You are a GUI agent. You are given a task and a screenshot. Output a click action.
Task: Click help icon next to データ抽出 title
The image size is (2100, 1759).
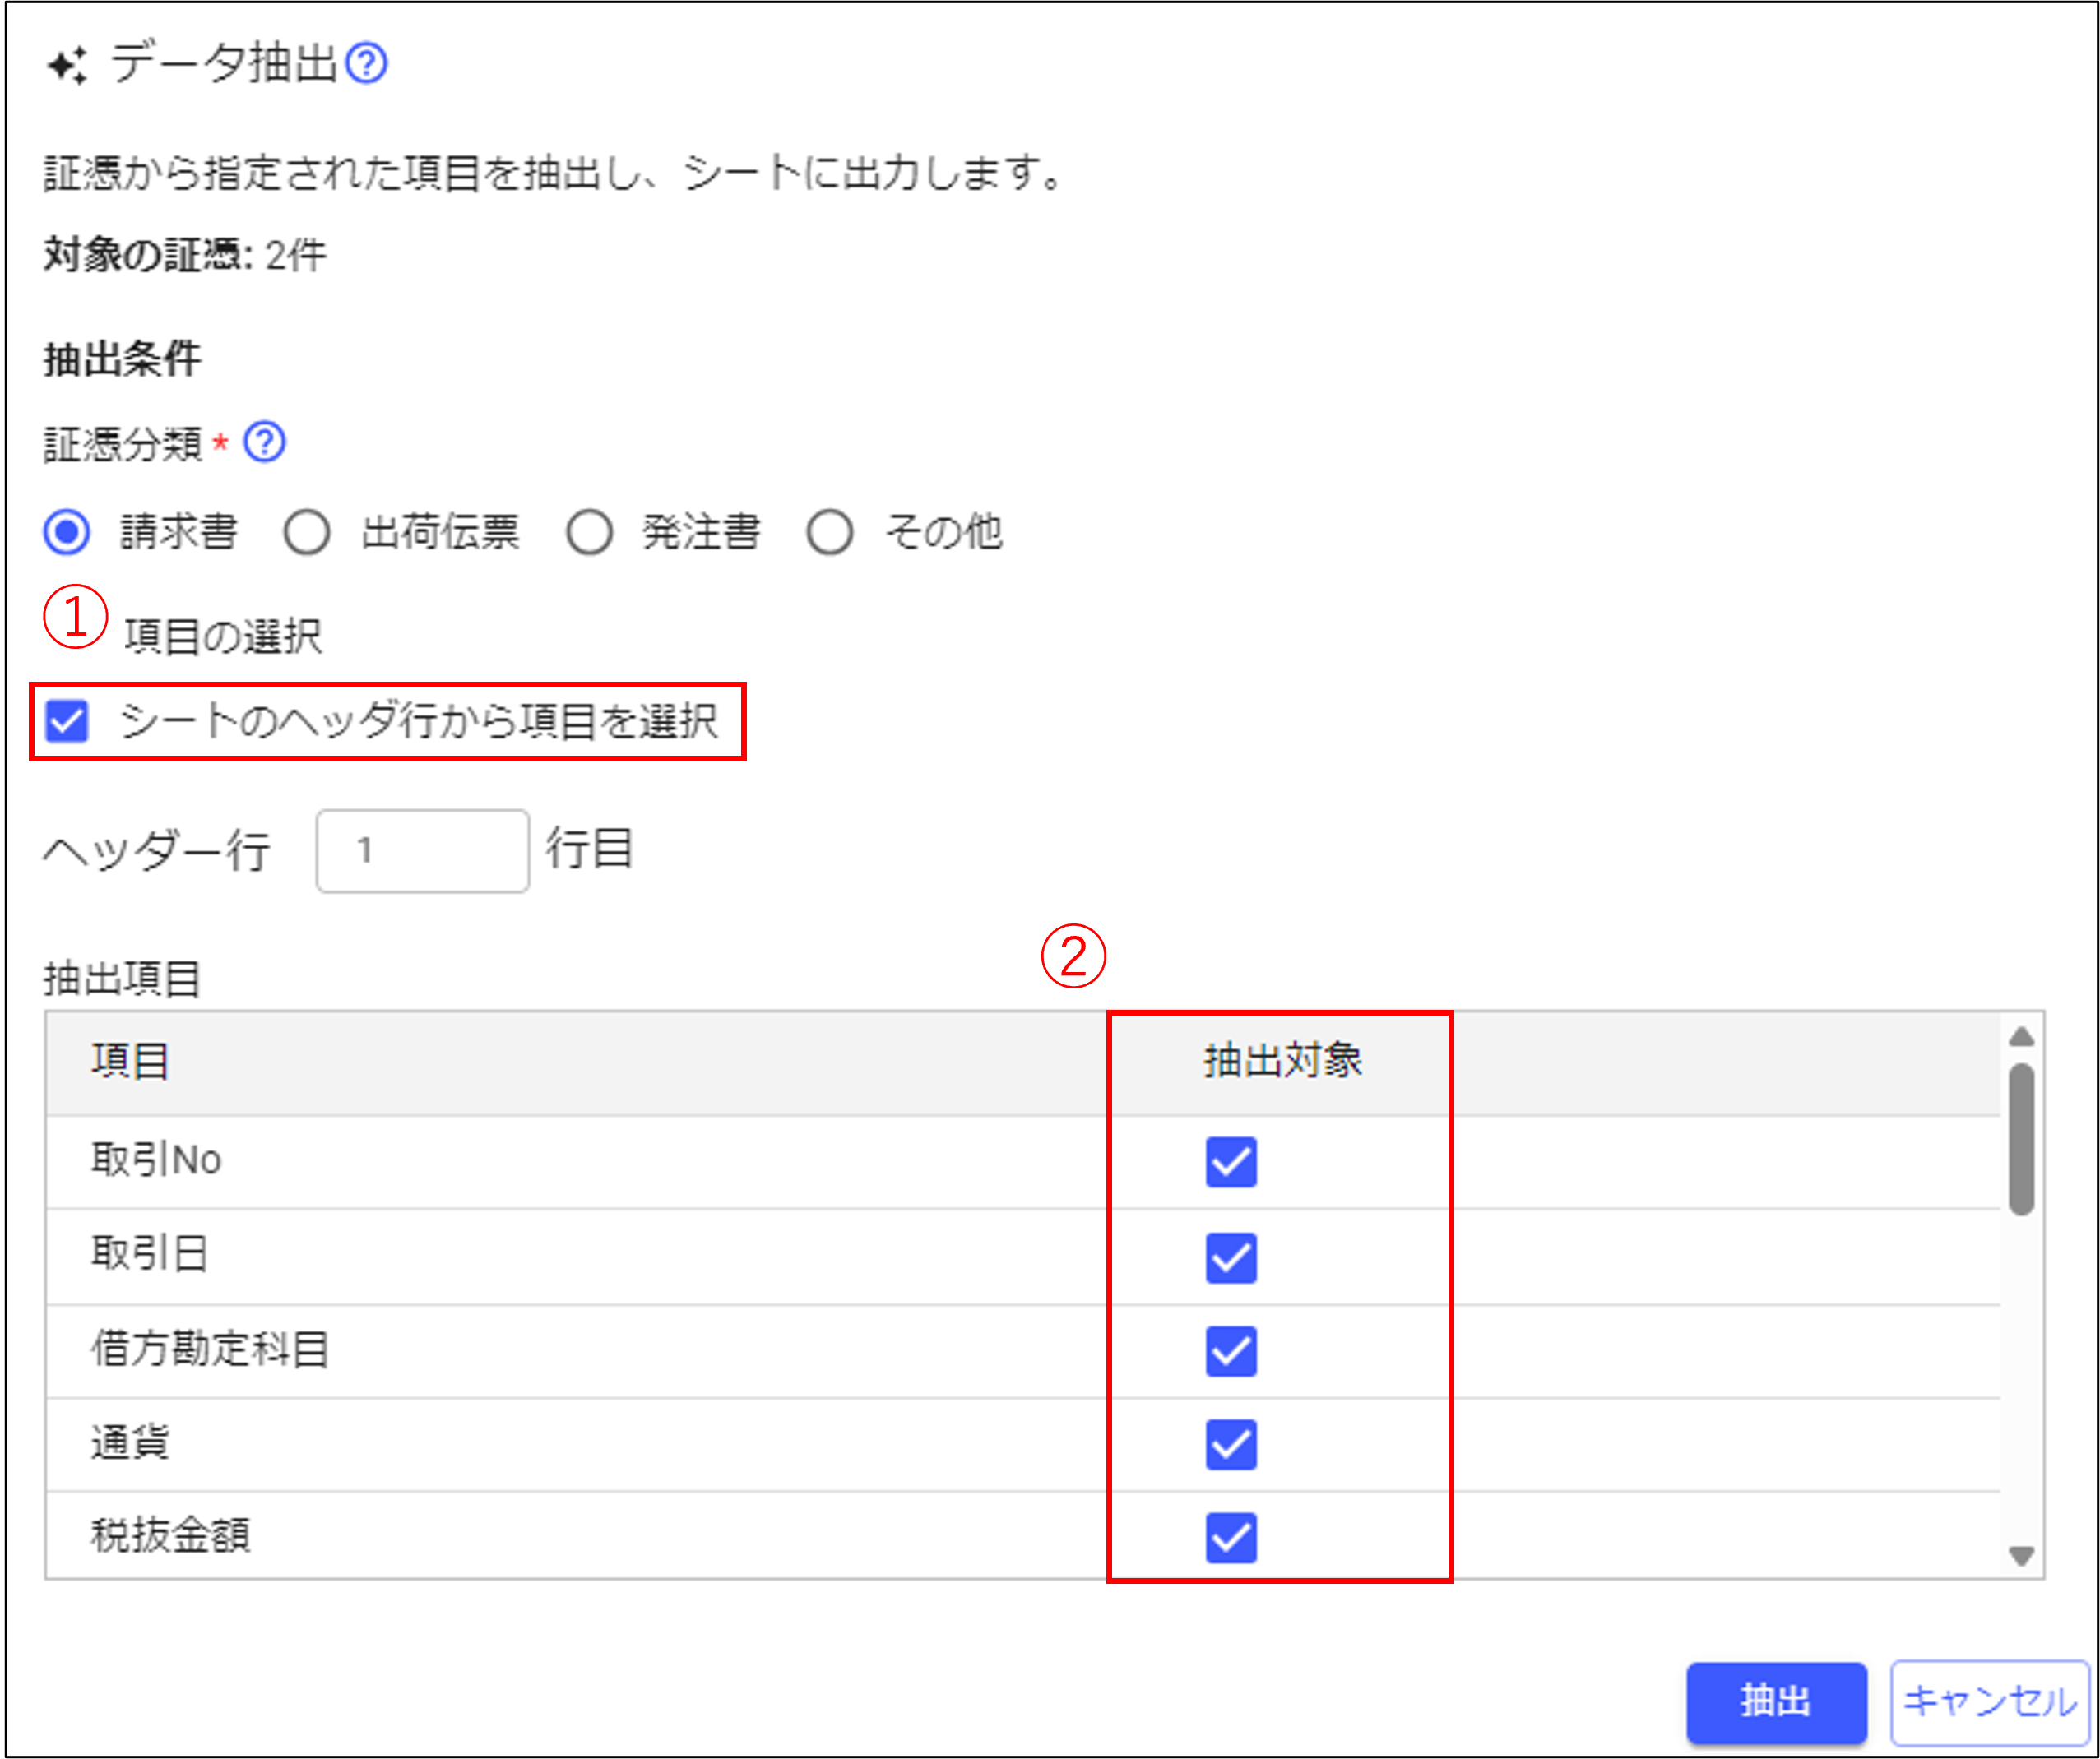(366, 64)
